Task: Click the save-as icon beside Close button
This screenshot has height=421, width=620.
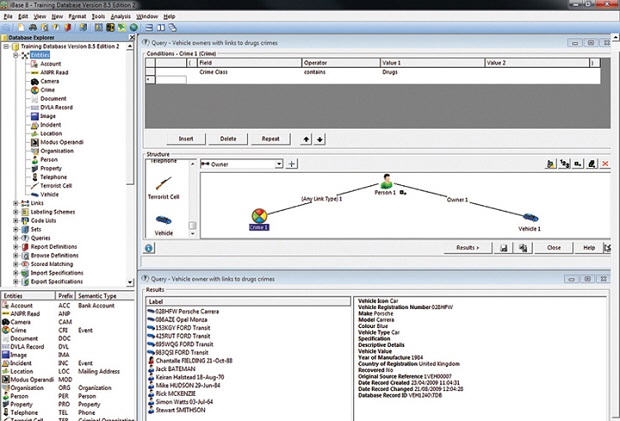Action: (523, 248)
